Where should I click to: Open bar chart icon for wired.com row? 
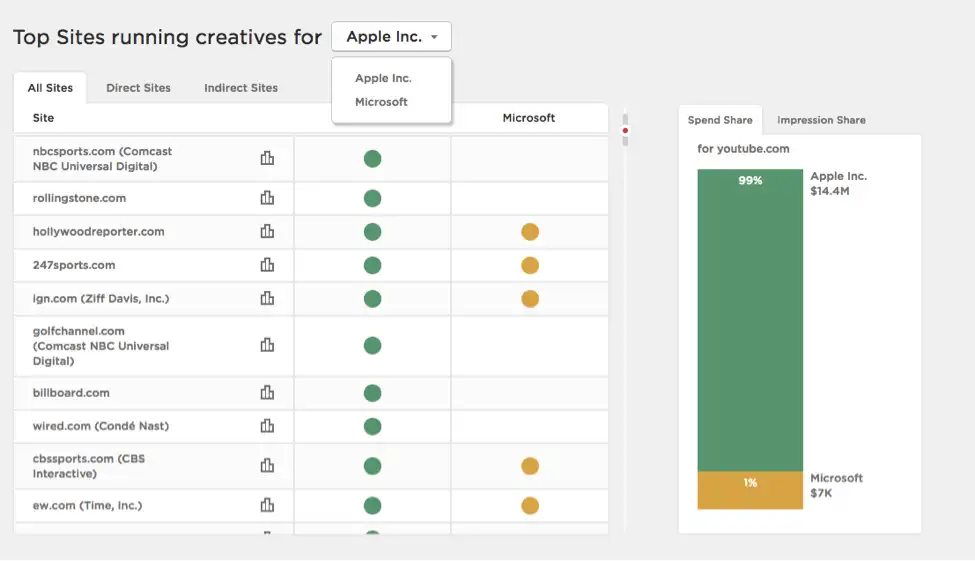(267, 426)
